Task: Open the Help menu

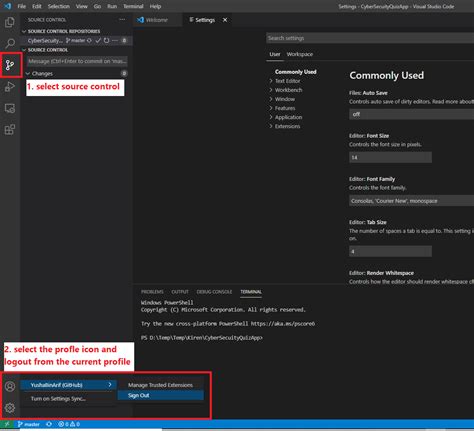Action: point(155,6)
